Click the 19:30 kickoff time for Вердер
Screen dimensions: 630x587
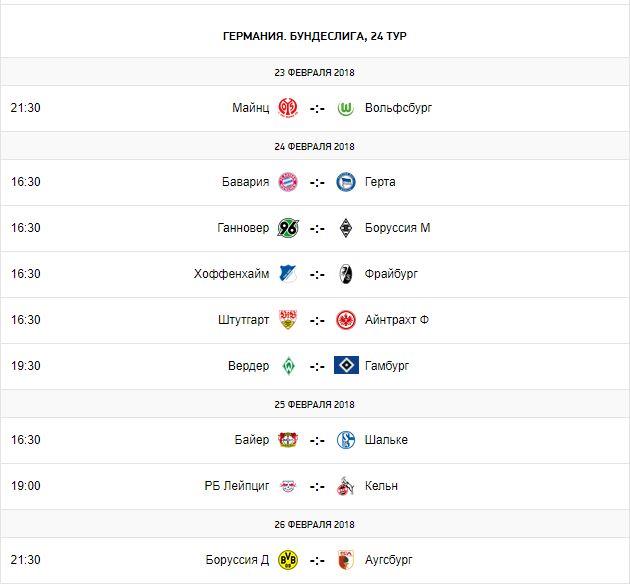26,366
